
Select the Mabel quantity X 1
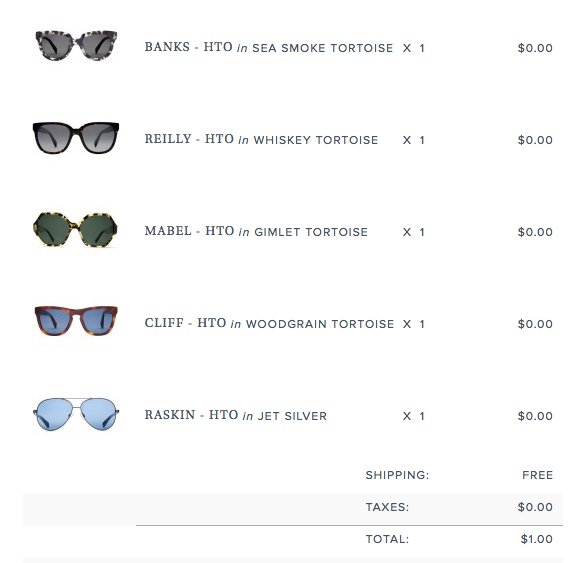coord(413,232)
